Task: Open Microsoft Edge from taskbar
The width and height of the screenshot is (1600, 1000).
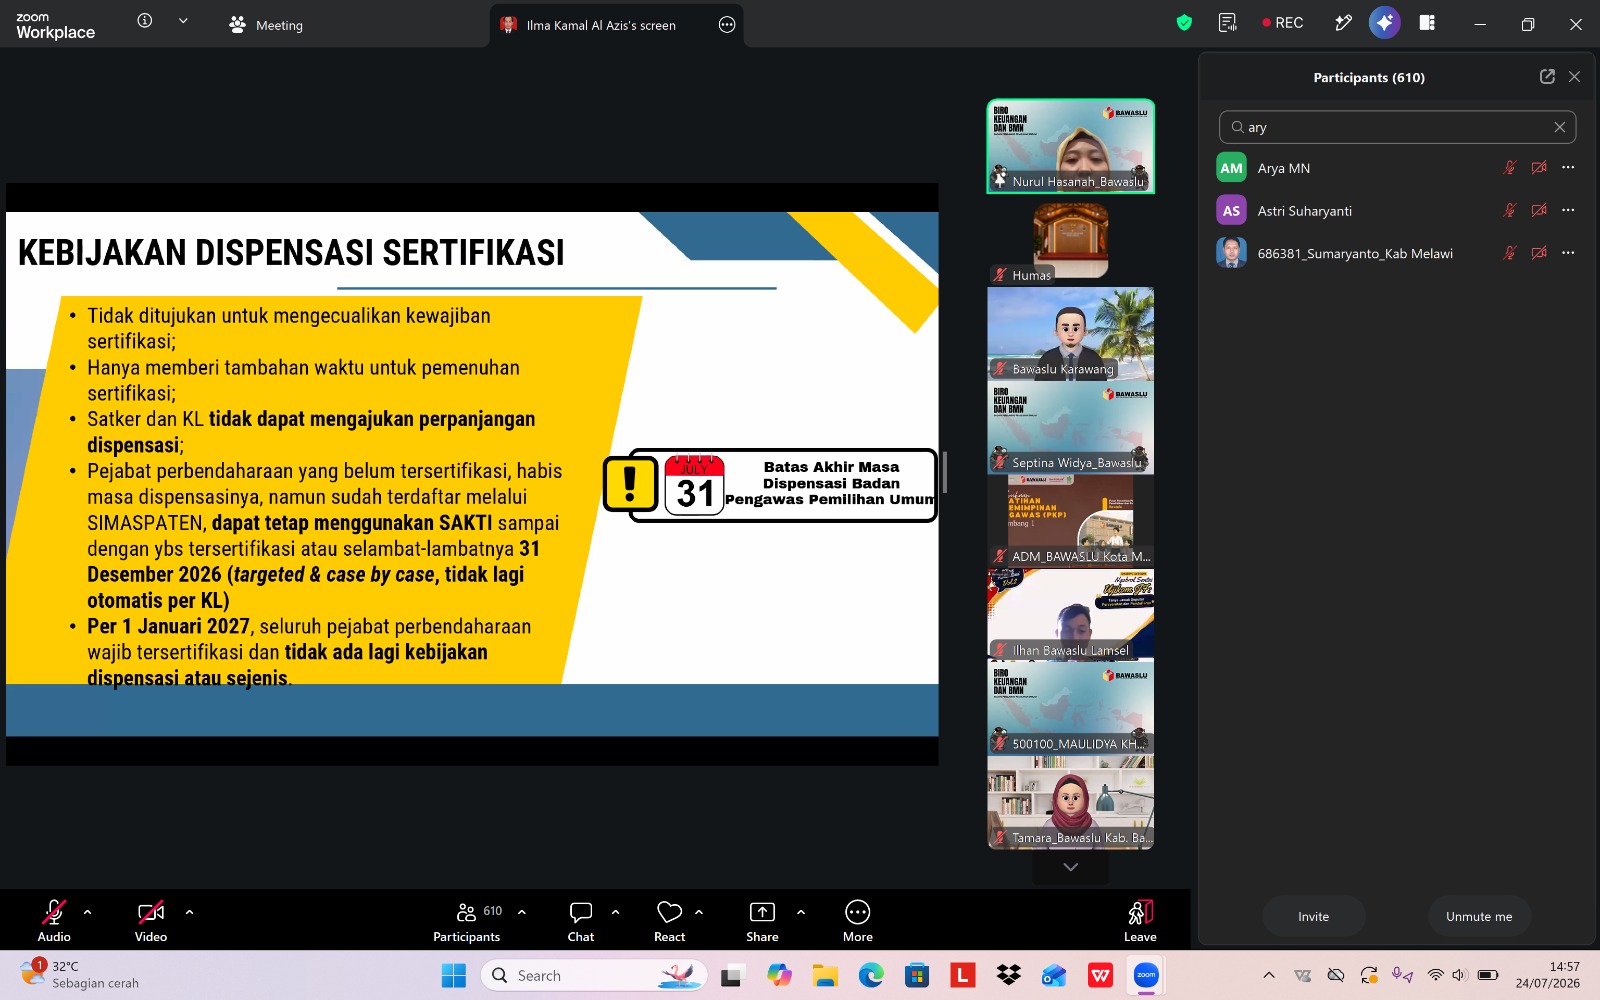Action: (871, 975)
